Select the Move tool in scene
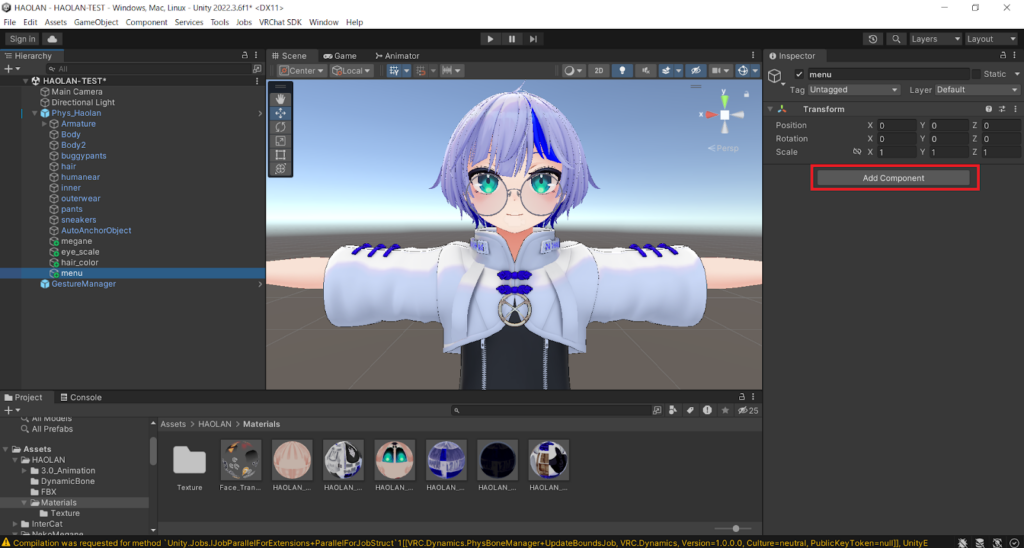 coord(281,113)
